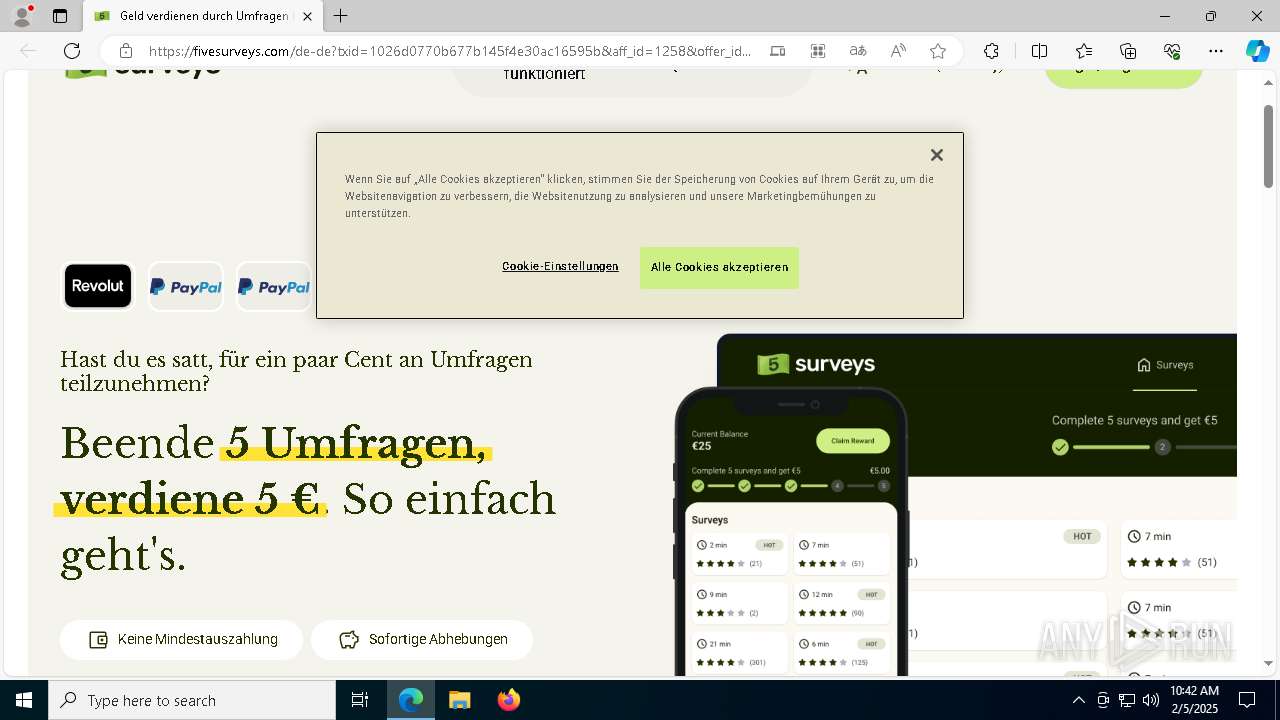Open the browser profile icon
Viewport: 1280px width, 720px height.
(22, 16)
